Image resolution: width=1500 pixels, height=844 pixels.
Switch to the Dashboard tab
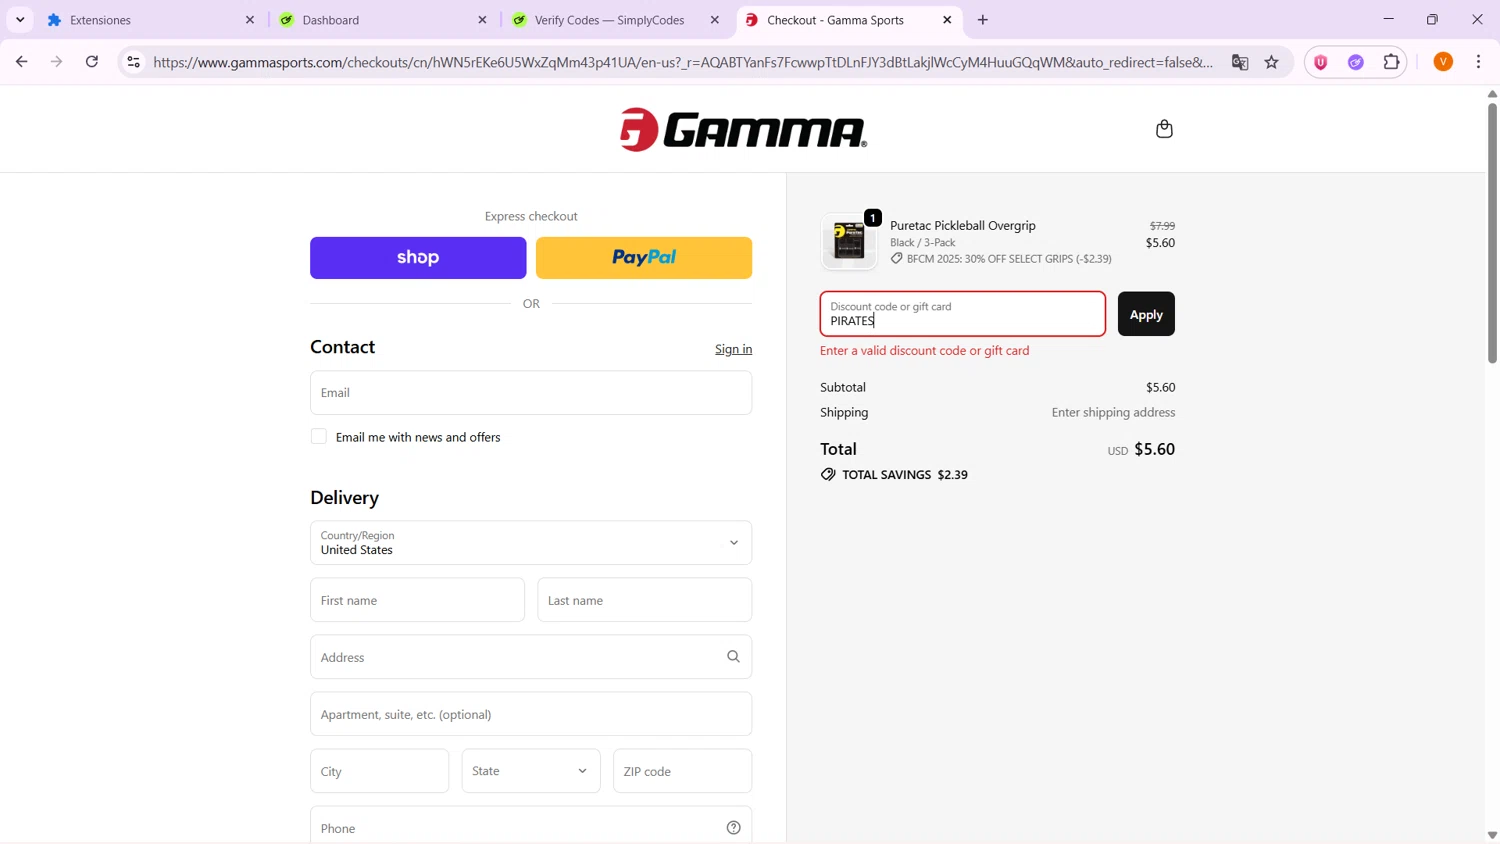pyautogui.click(x=383, y=20)
